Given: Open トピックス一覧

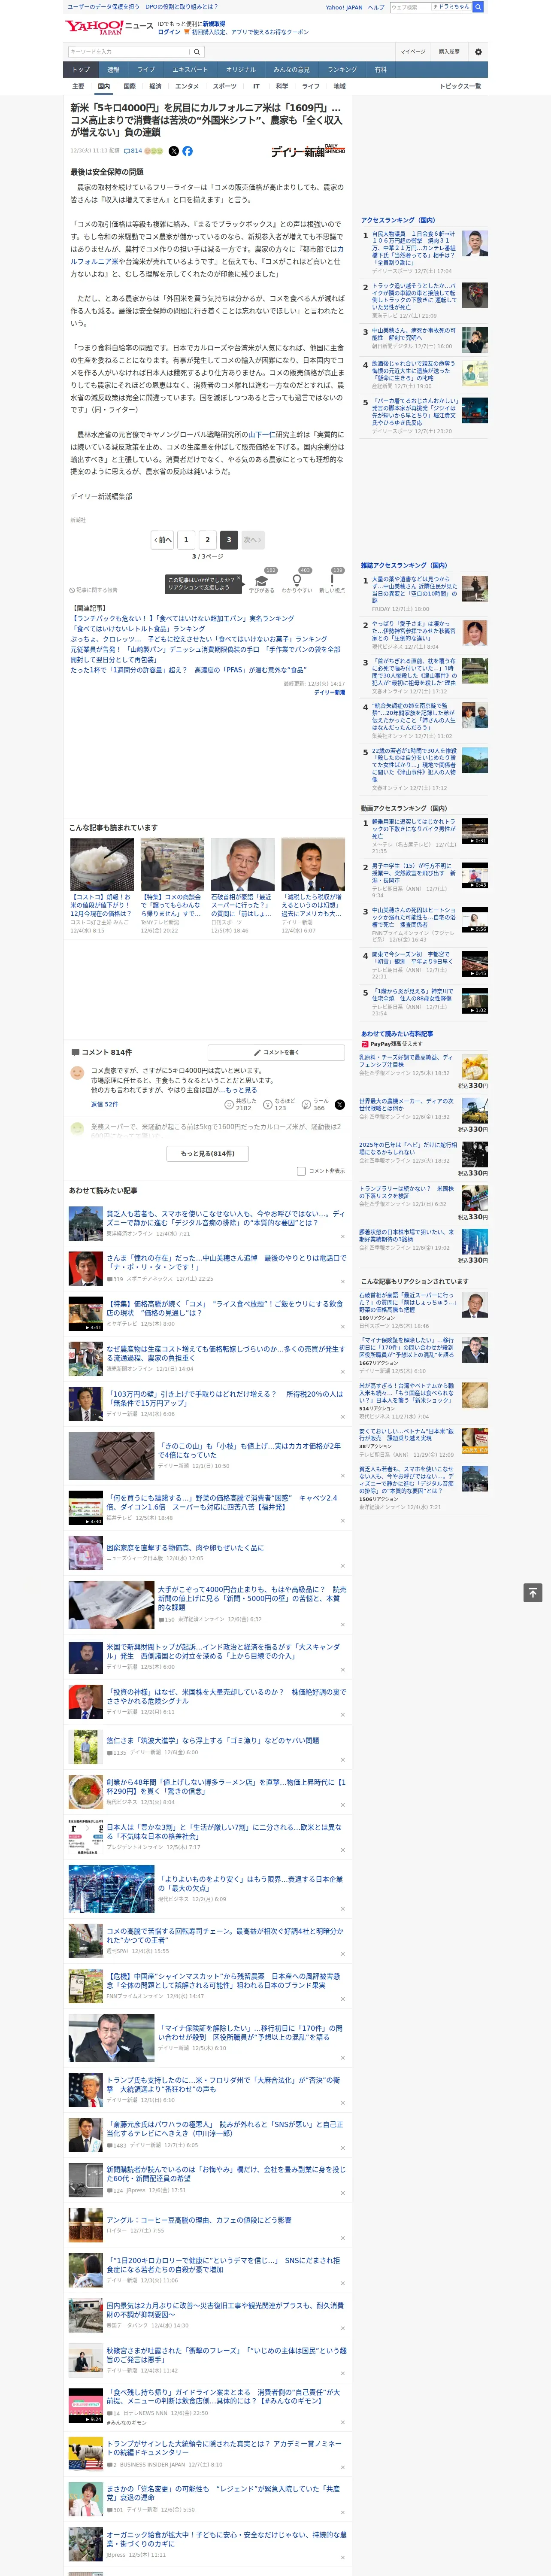Looking at the screenshot, I should [460, 86].
